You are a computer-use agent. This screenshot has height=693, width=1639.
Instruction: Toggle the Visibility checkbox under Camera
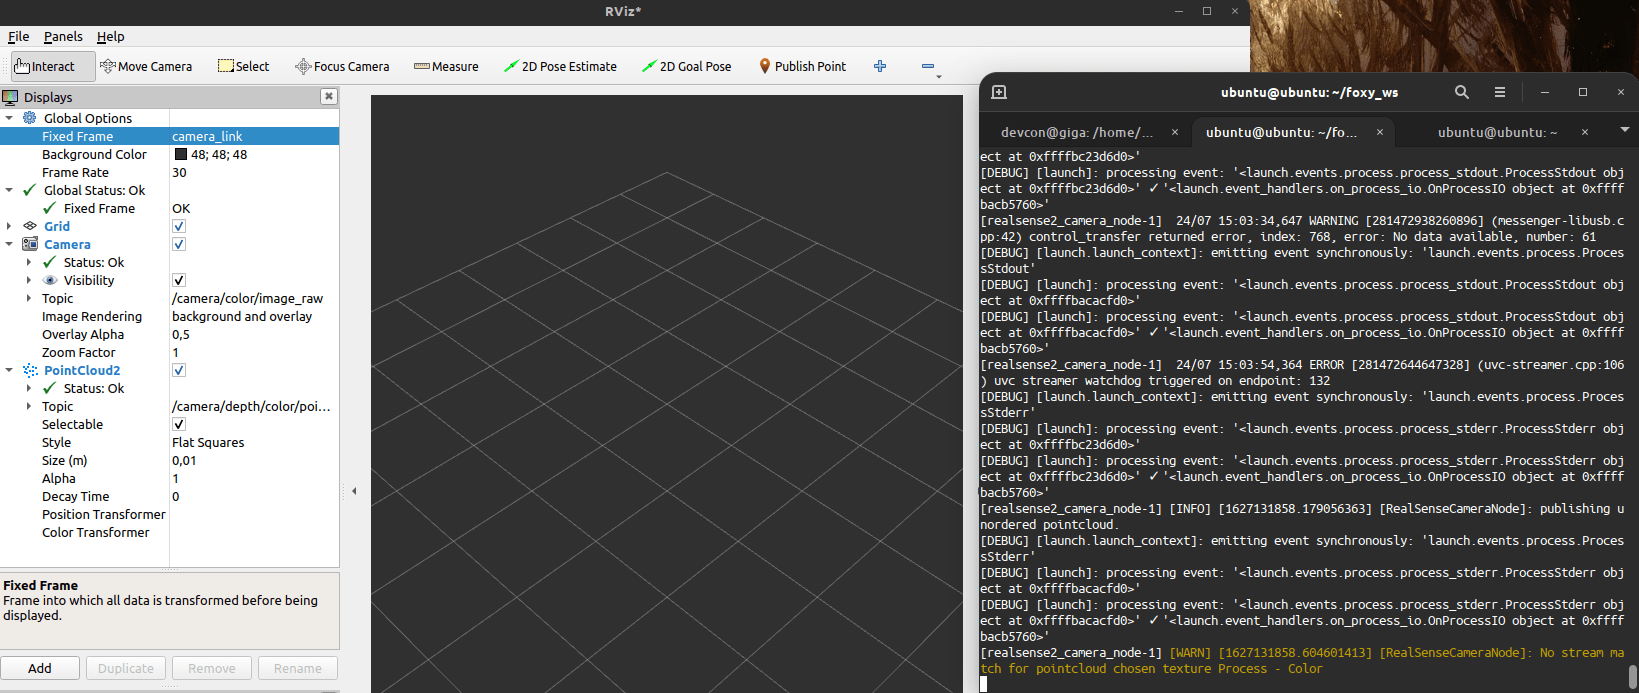pos(179,280)
